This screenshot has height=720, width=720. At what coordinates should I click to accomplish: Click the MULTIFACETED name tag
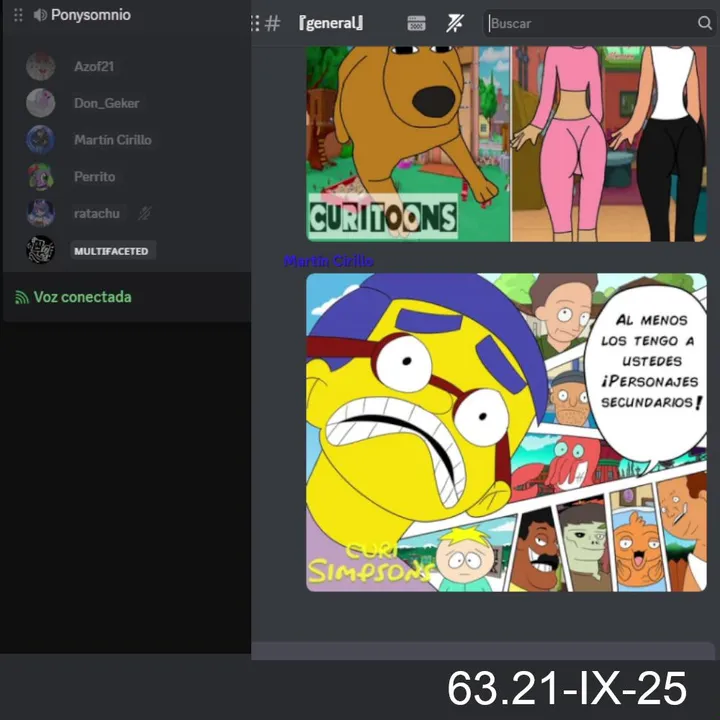pos(112,251)
